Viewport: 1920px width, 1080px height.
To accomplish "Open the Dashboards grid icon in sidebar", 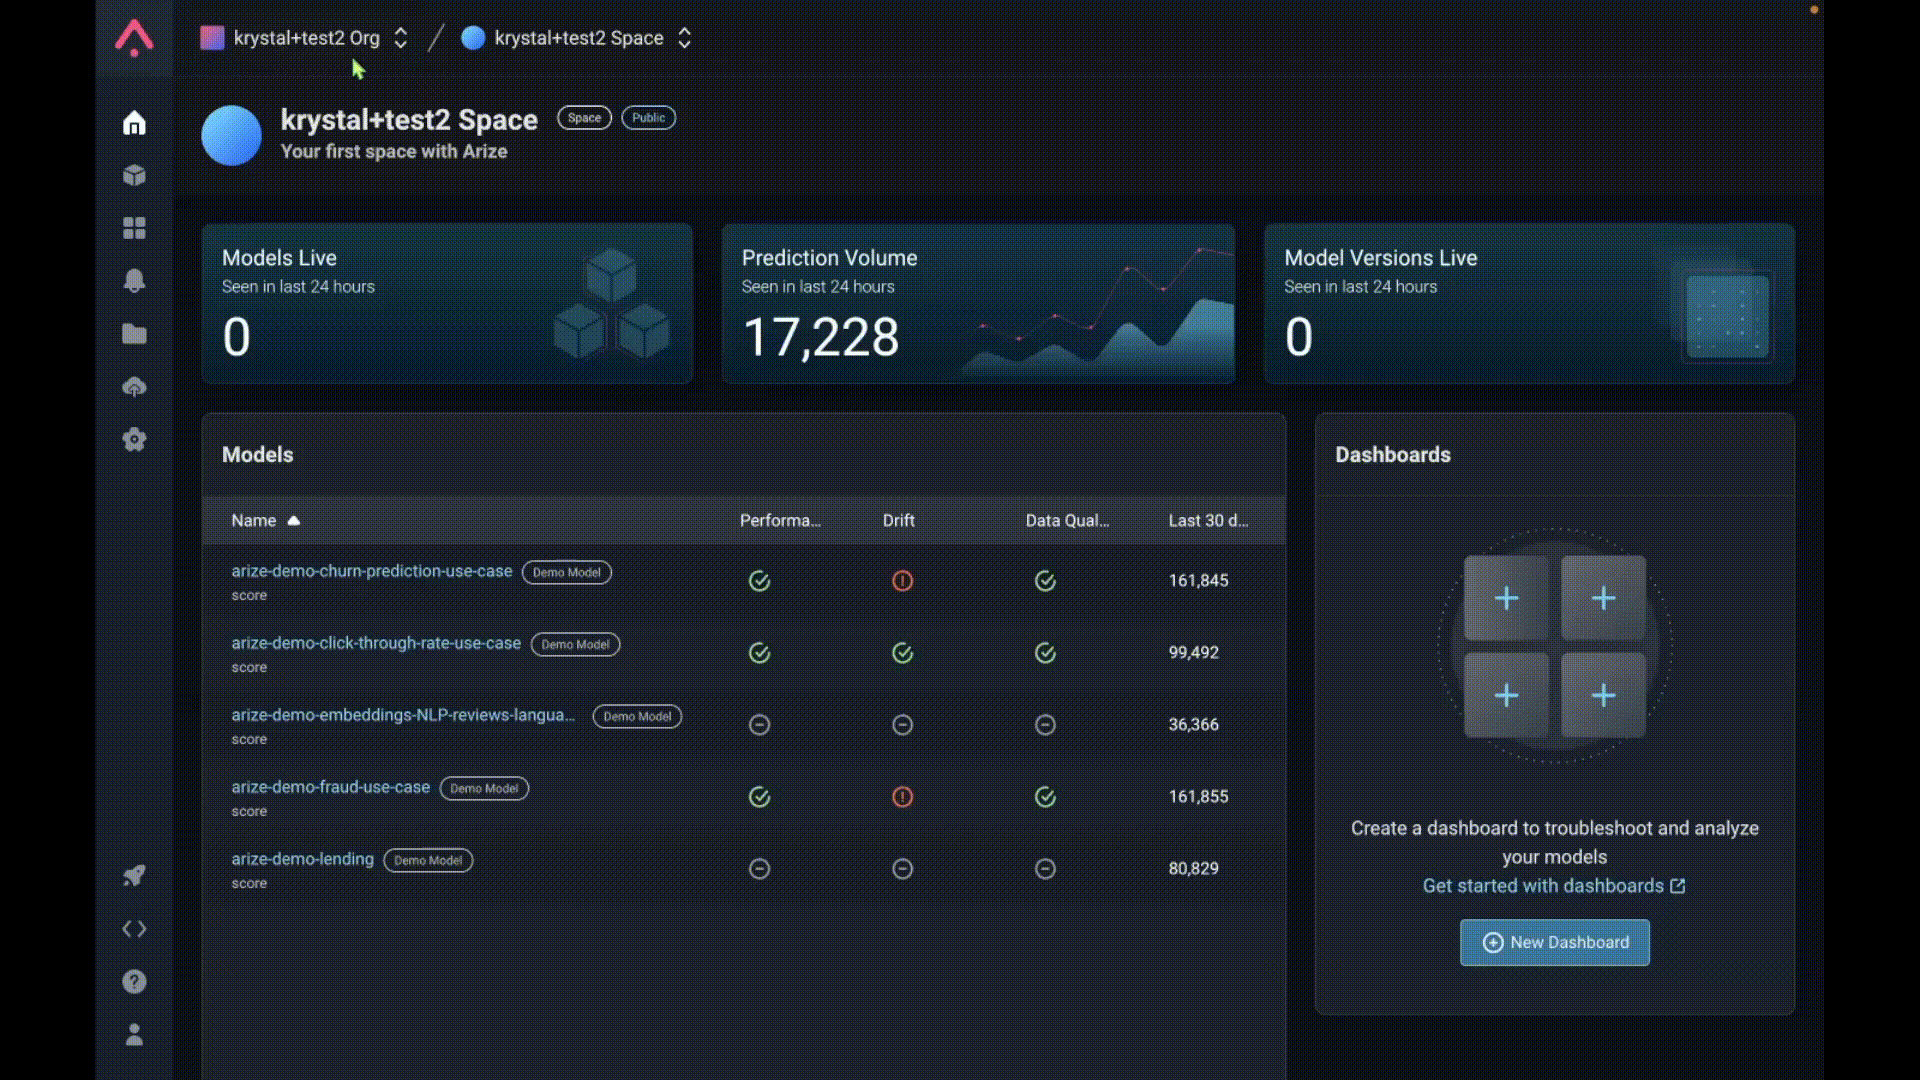I will coord(134,228).
